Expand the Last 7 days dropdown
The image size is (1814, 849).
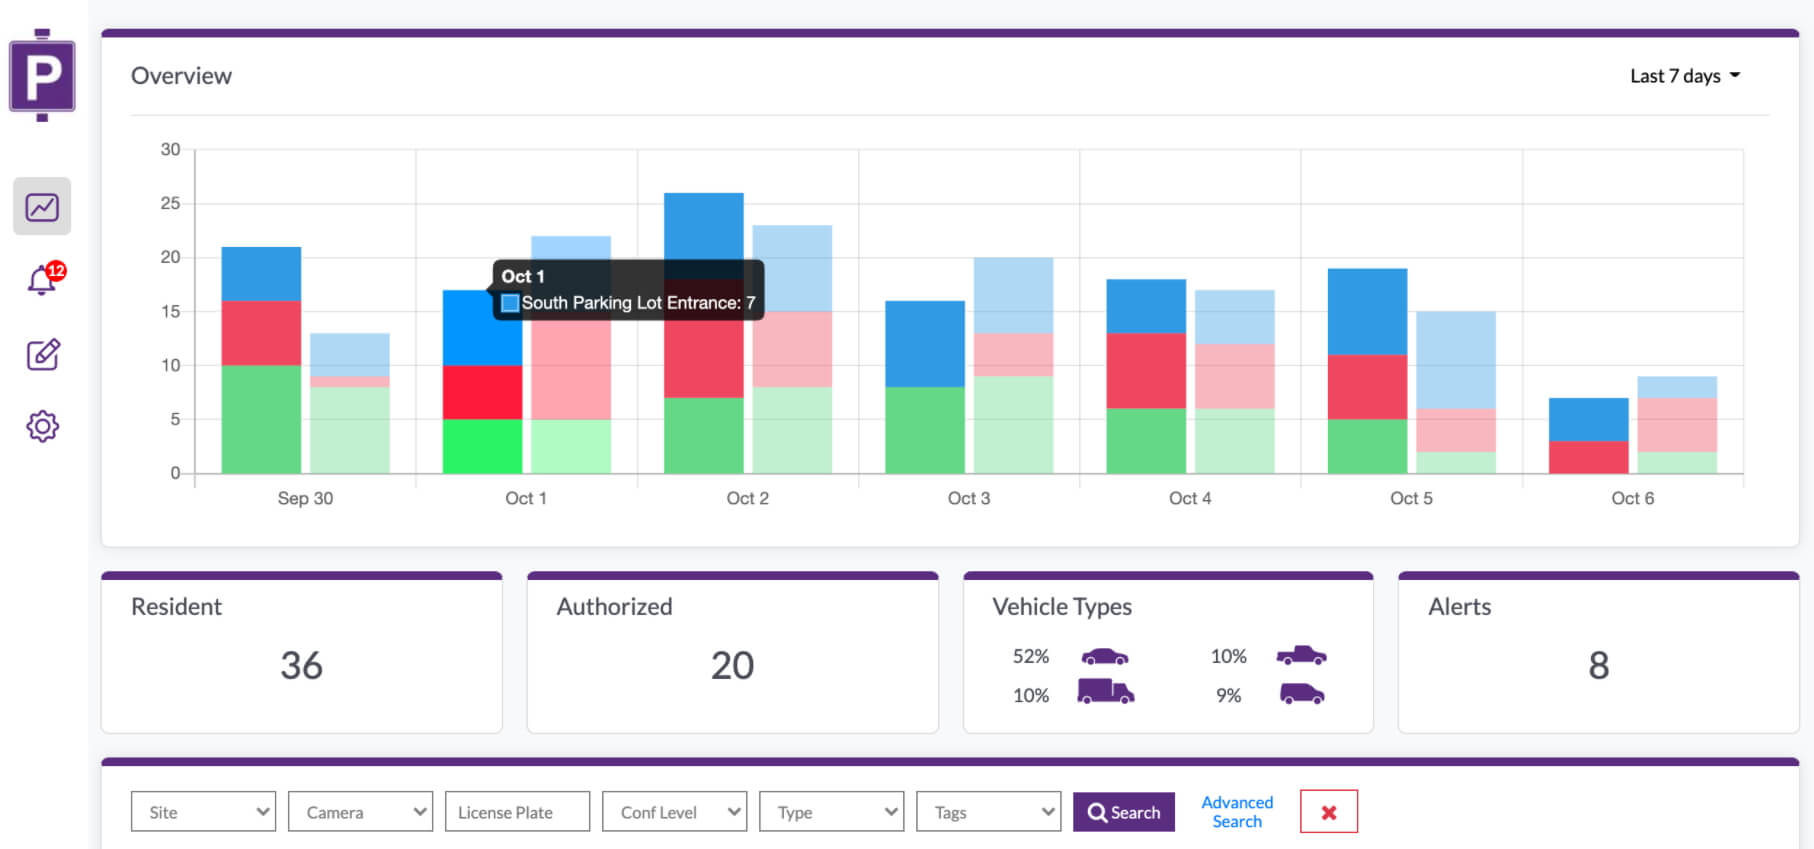1685,76
